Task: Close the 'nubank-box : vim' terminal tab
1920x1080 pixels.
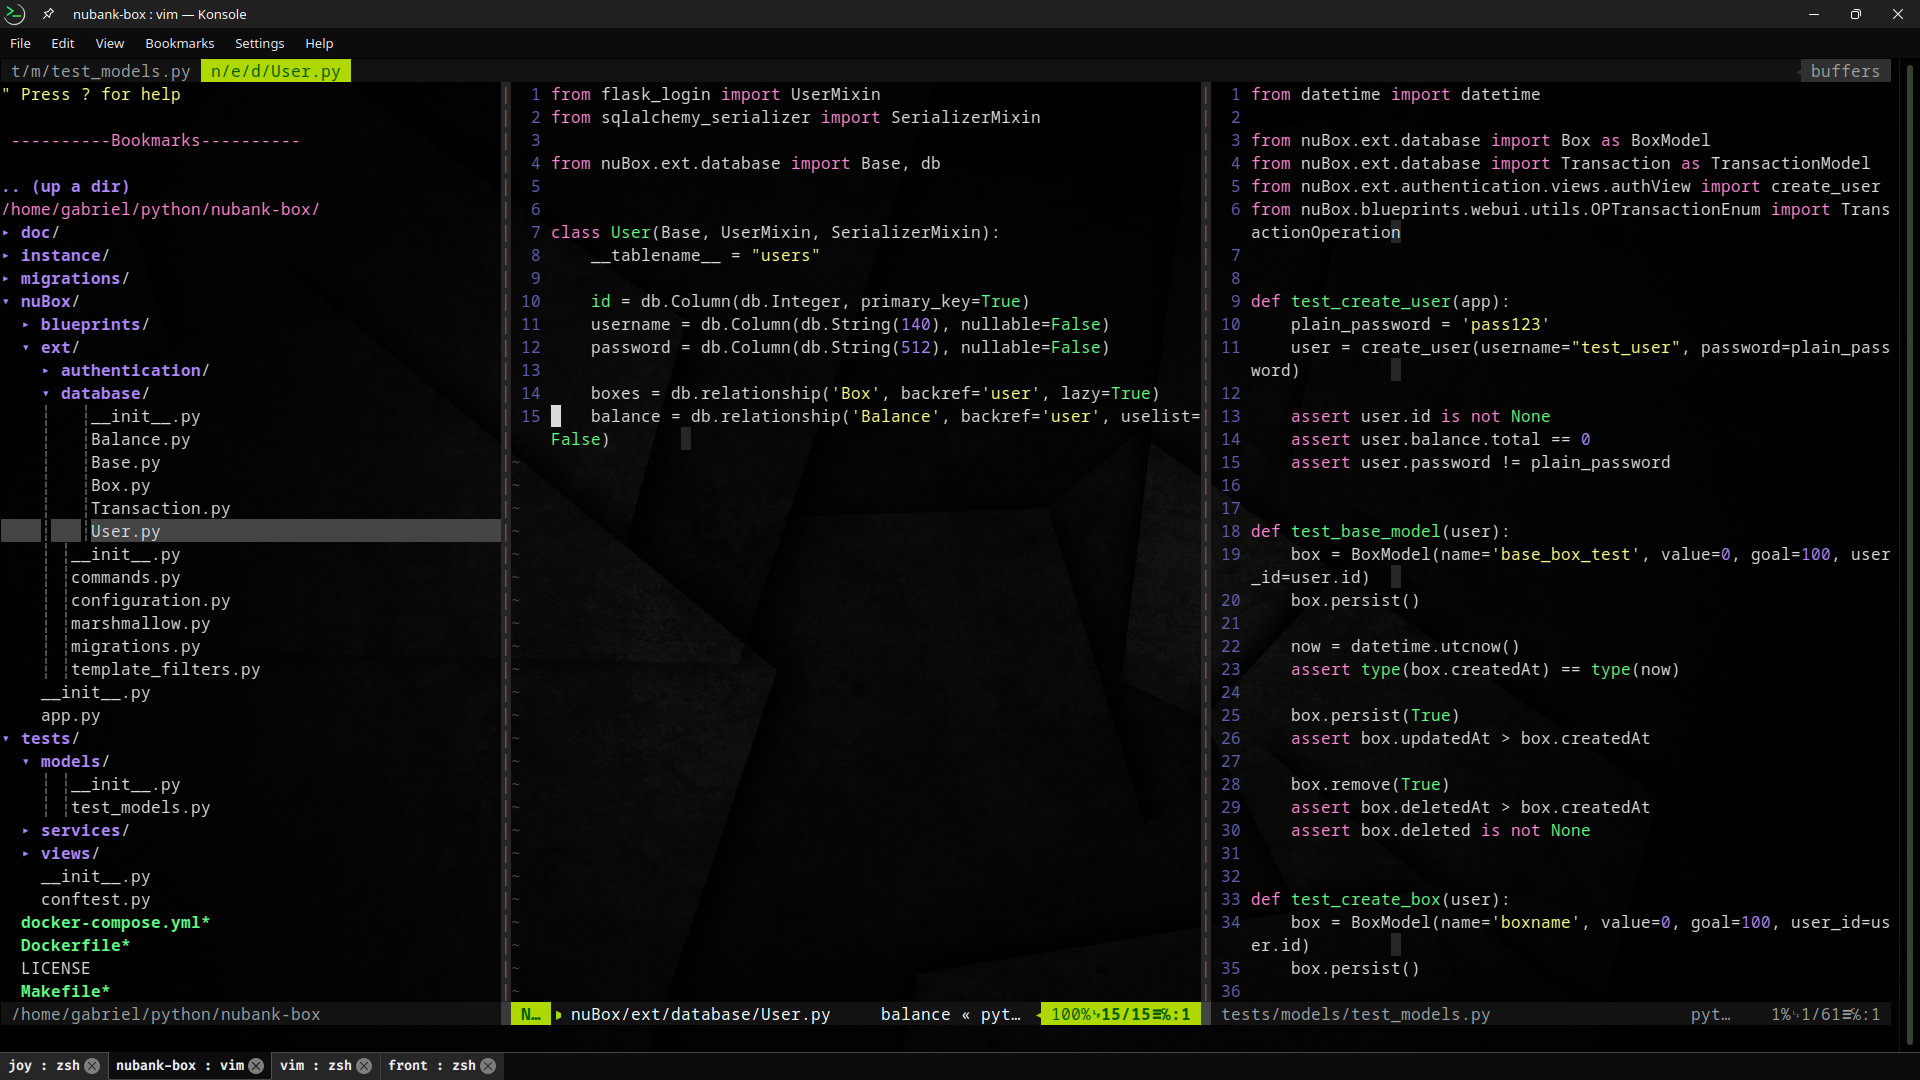Action: coord(256,1066)
